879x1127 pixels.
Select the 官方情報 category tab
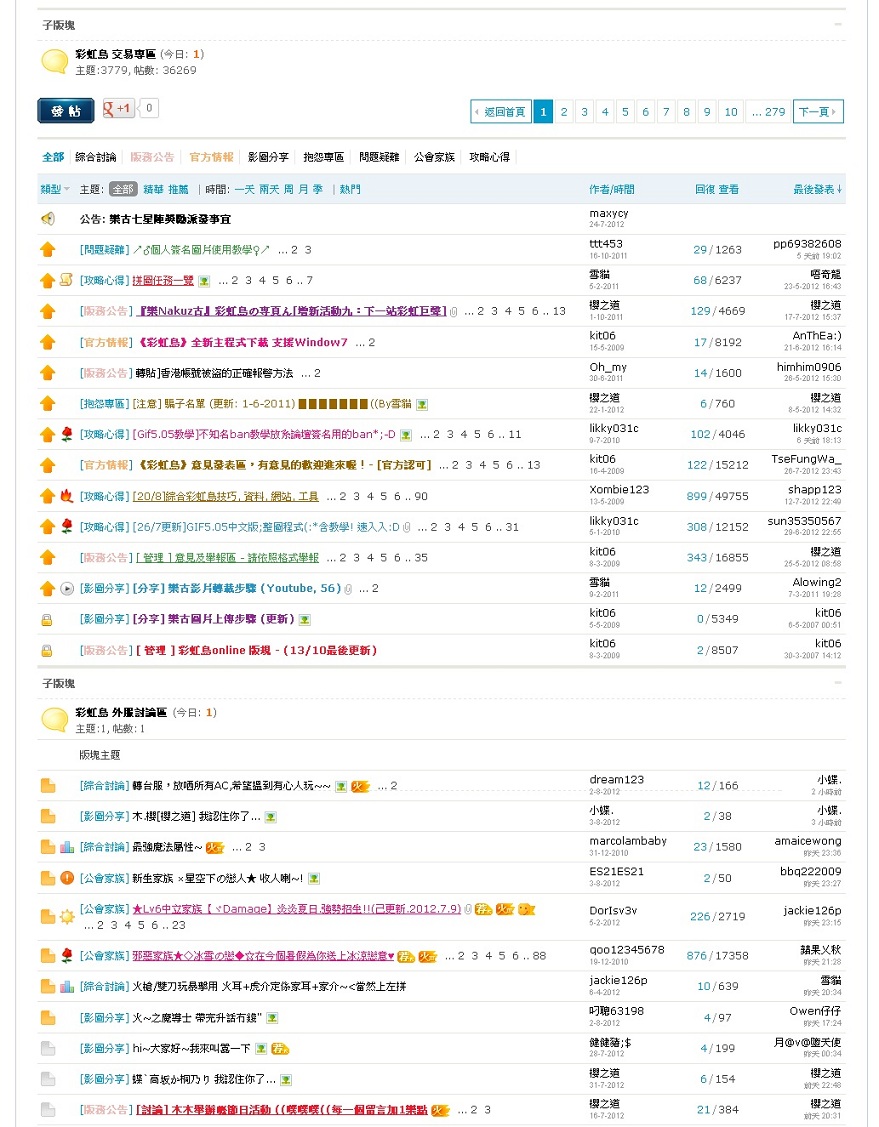[211, 157]
